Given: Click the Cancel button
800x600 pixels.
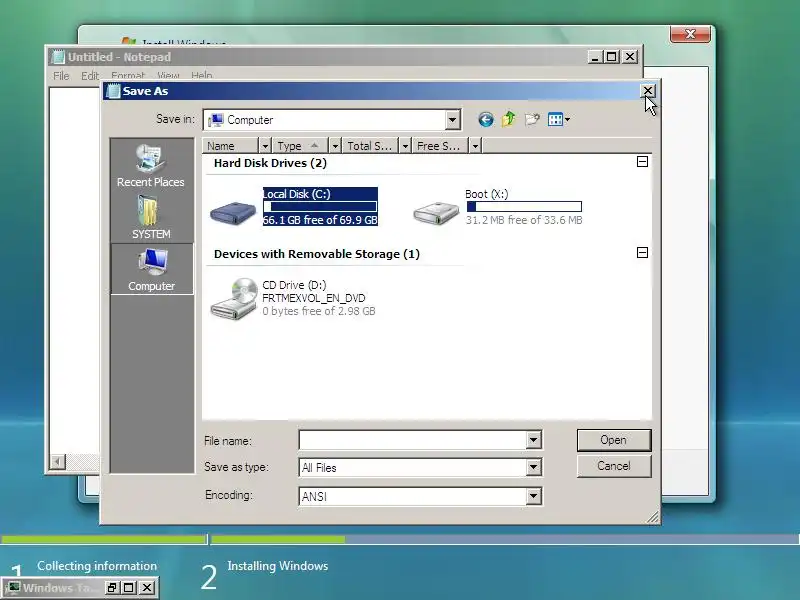Looking at the screenshot, I should [614, 466].
